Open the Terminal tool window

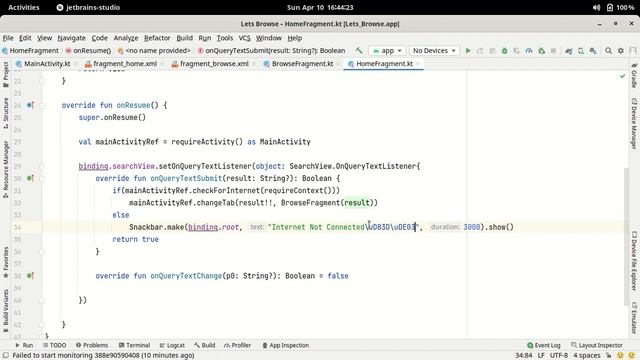tap(134, 345)
